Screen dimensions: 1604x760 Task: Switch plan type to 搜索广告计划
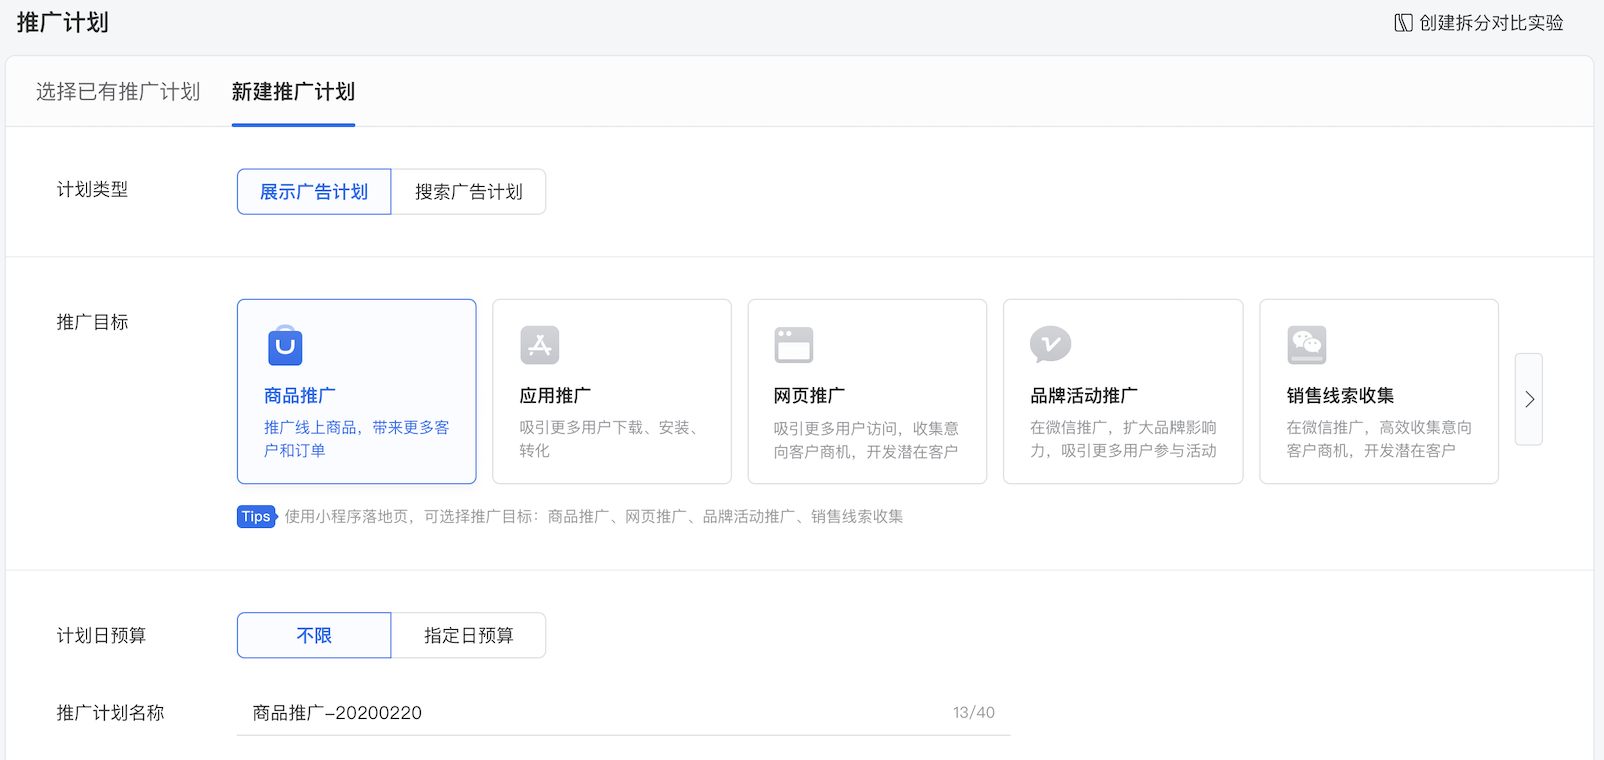click(x=468, y=192)
